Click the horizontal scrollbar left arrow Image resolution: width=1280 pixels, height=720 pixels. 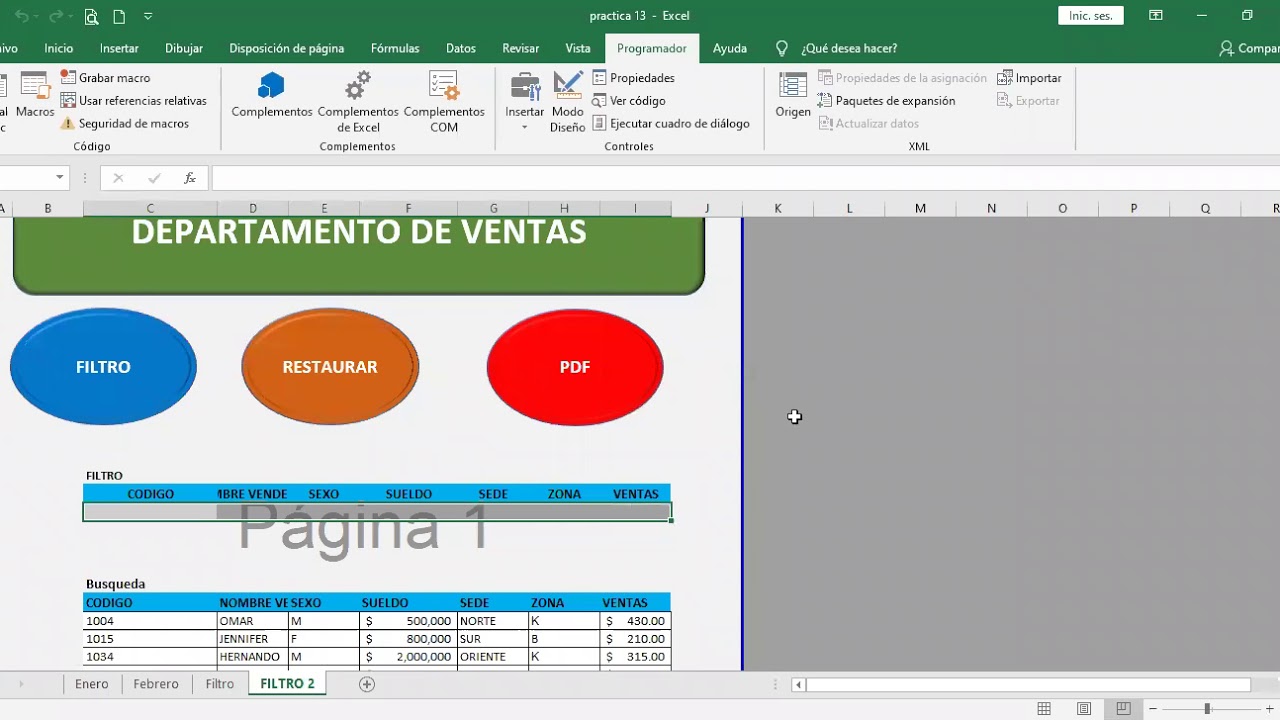coord(798,685)
